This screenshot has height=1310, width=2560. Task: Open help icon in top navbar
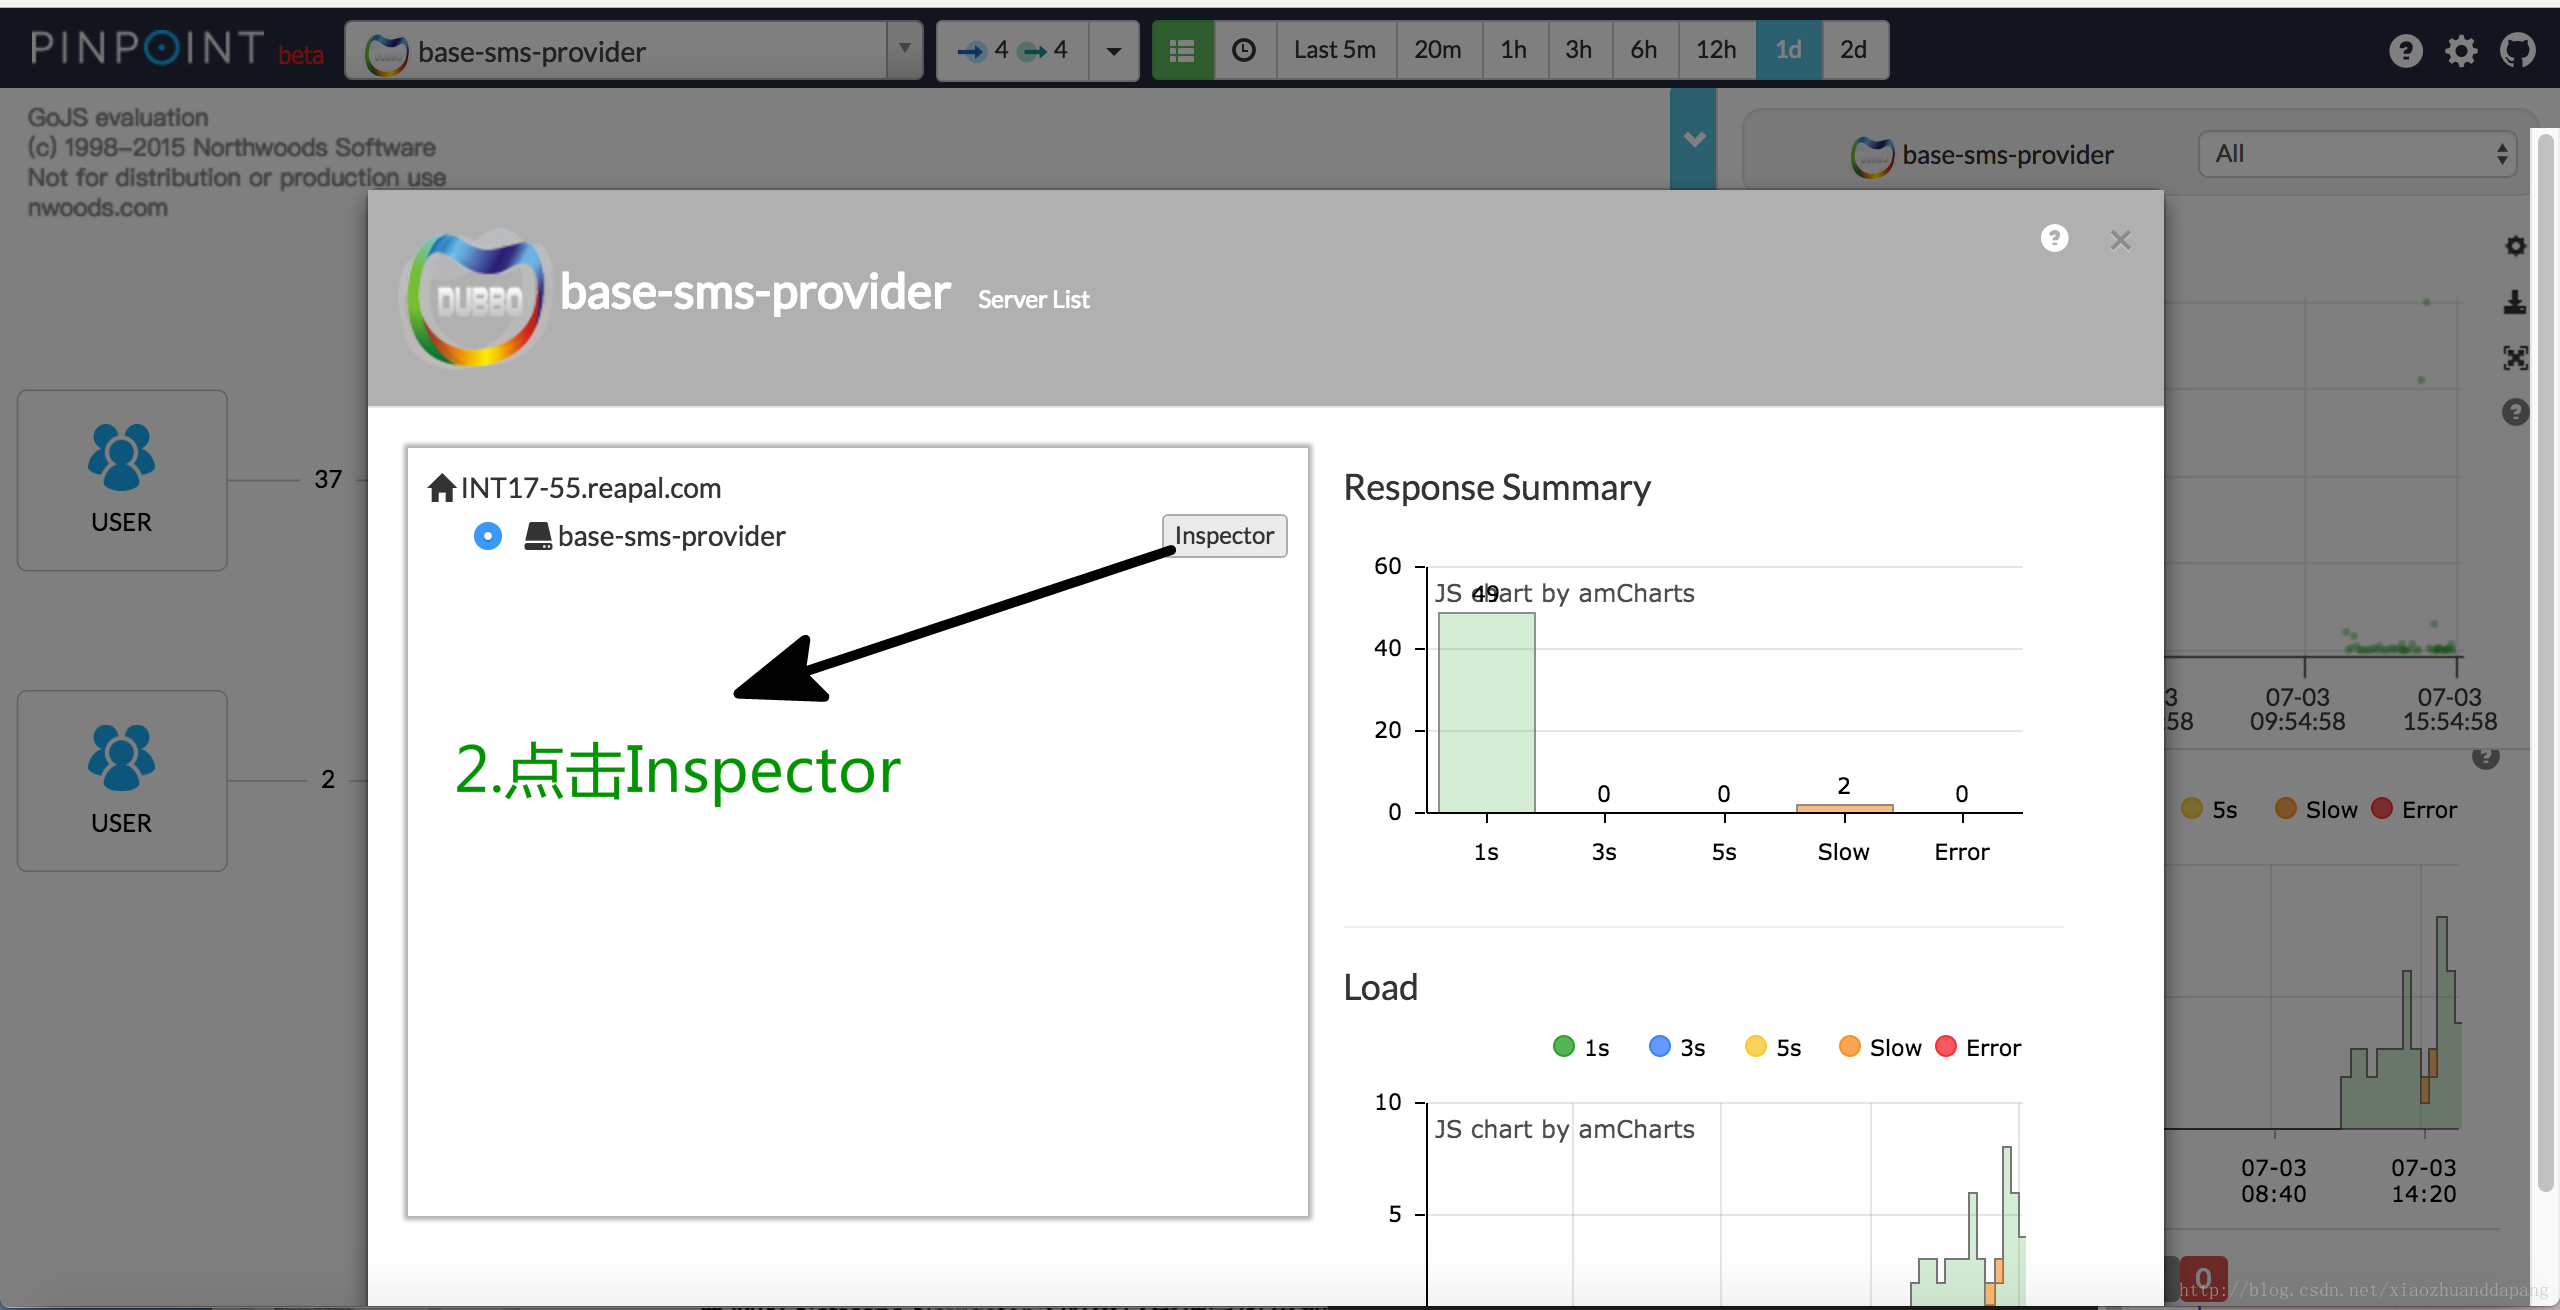pyautogui.click(x=2406, y=50)
